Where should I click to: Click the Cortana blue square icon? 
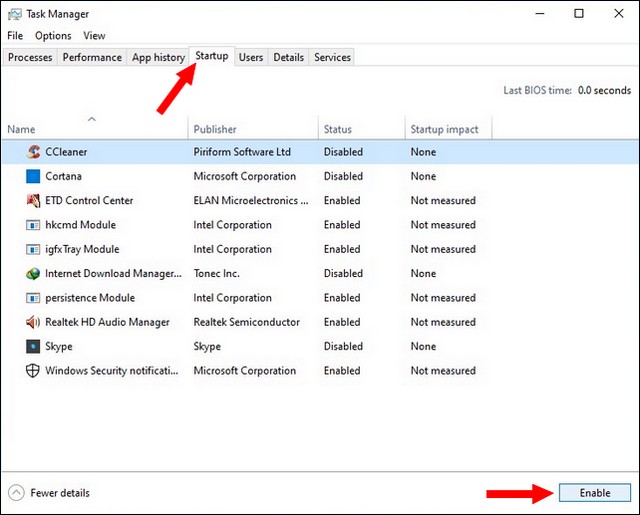33,176
